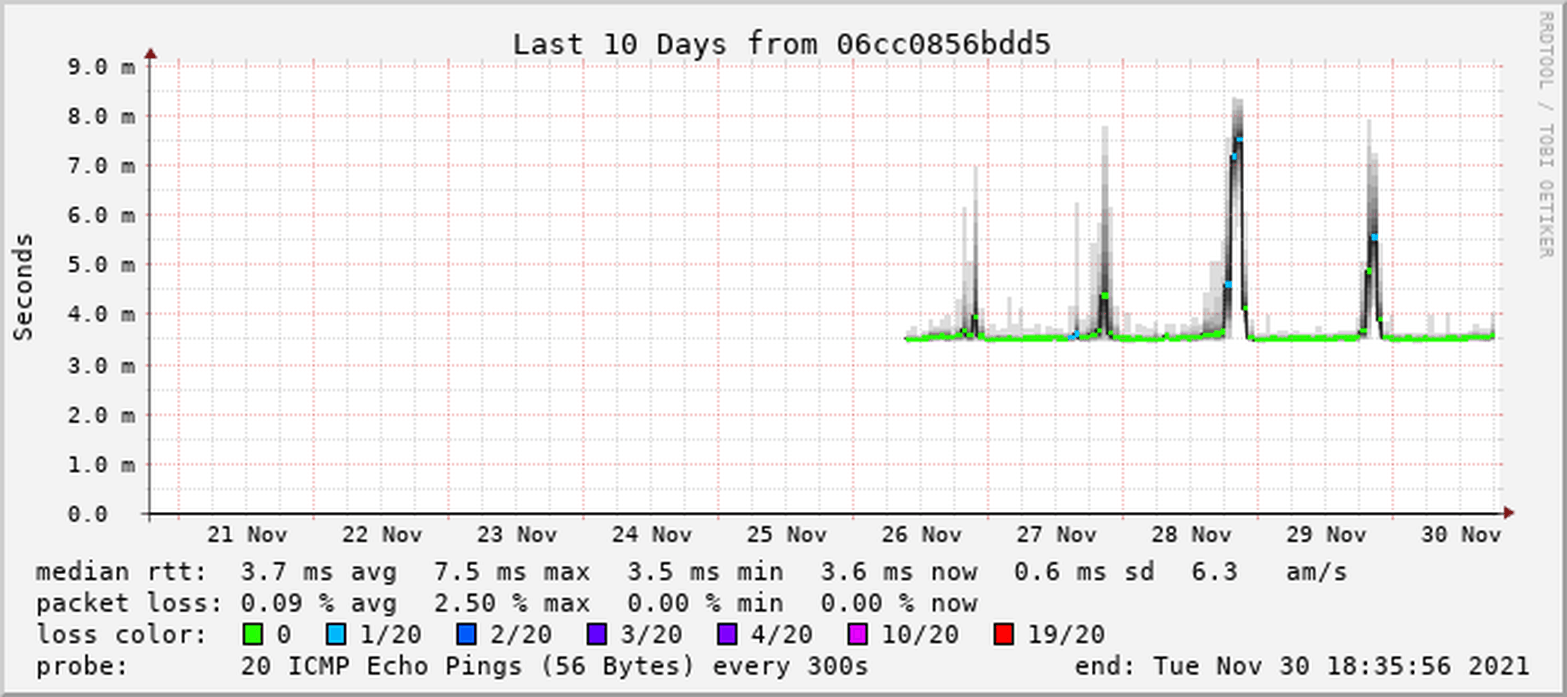Click the '30 Nov' x-axis label
The height and width of the screenshot is (697, 1567).
pyautogui.click(x=1461, y=535)
